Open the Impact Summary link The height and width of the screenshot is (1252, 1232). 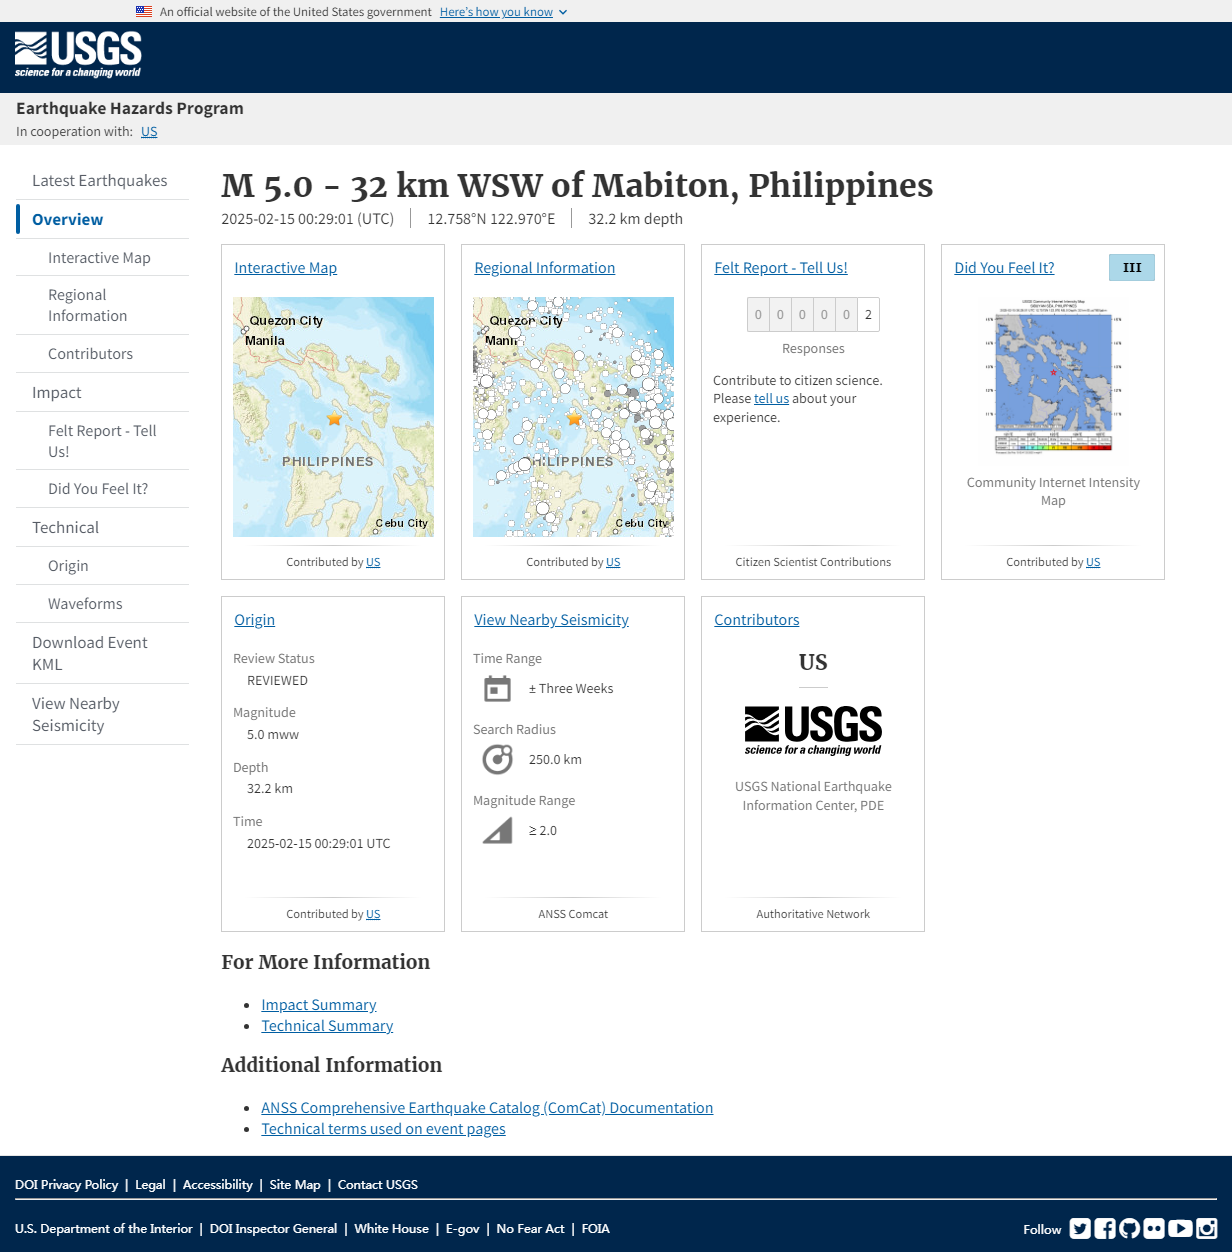(x=319, y=1005)
